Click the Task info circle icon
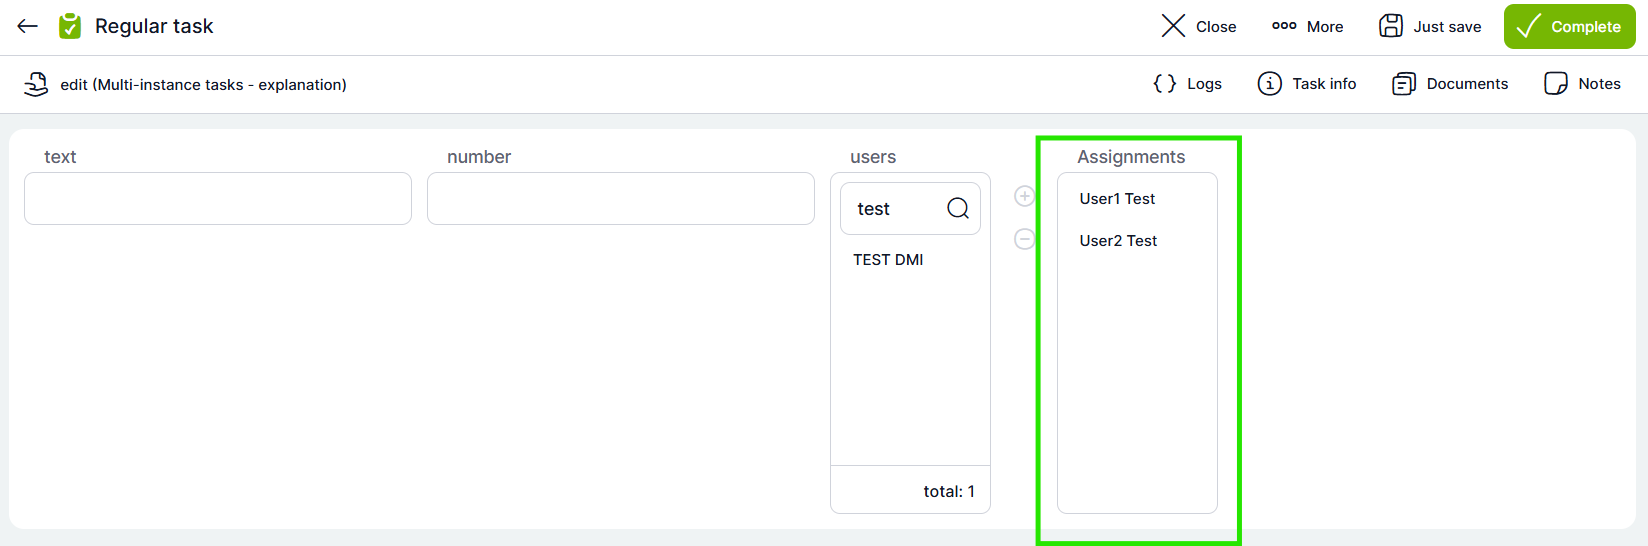This screenshot has height=546, width=1648. 1269,84
